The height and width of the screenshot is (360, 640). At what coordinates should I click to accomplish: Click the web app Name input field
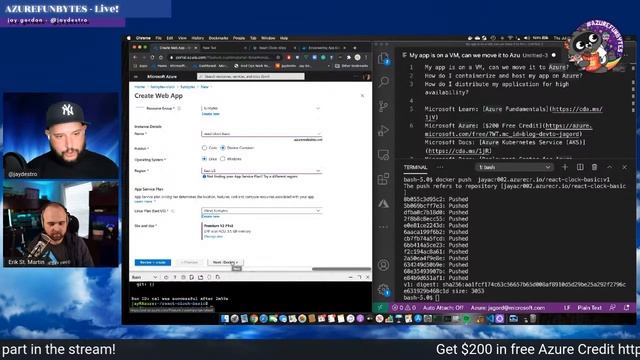pos(261,133)
